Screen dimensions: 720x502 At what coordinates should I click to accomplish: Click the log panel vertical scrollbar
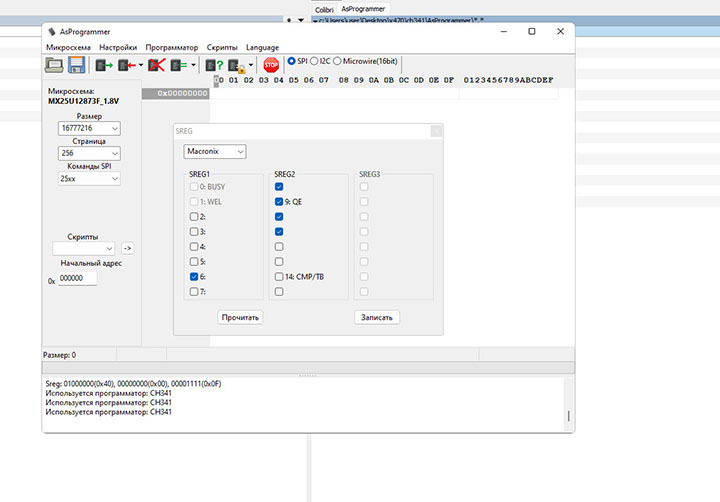click(x=569, y=404)
